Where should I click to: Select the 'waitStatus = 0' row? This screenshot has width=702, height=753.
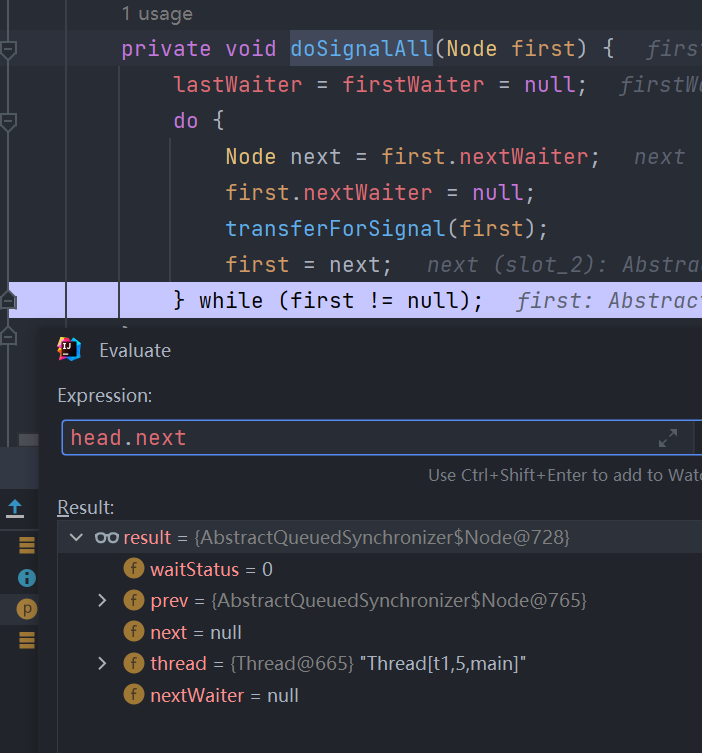coord(211,569)
